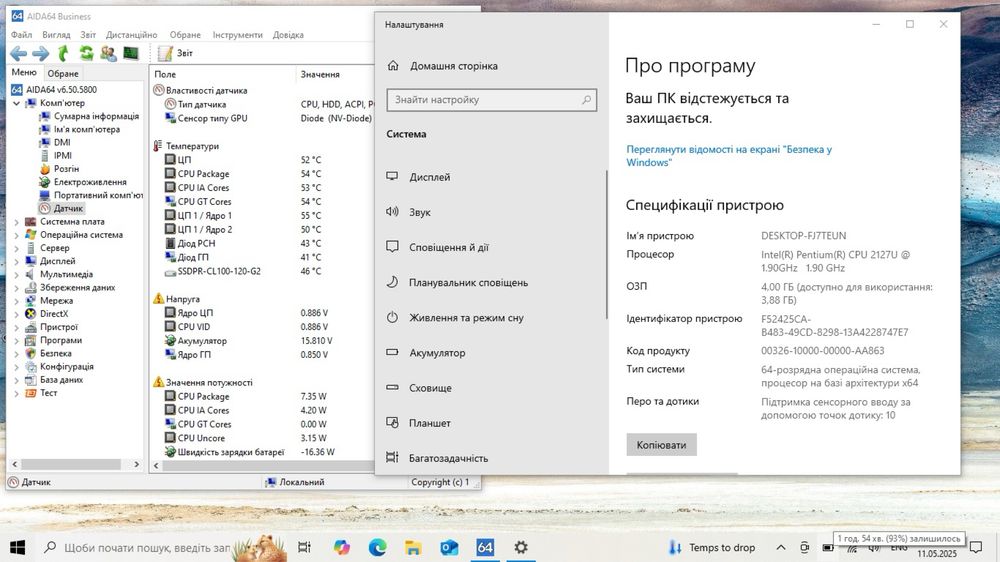Click the AIDA64 monitor graph toolbar icon
Viewport: 1000px width, 562px height.
131,53
